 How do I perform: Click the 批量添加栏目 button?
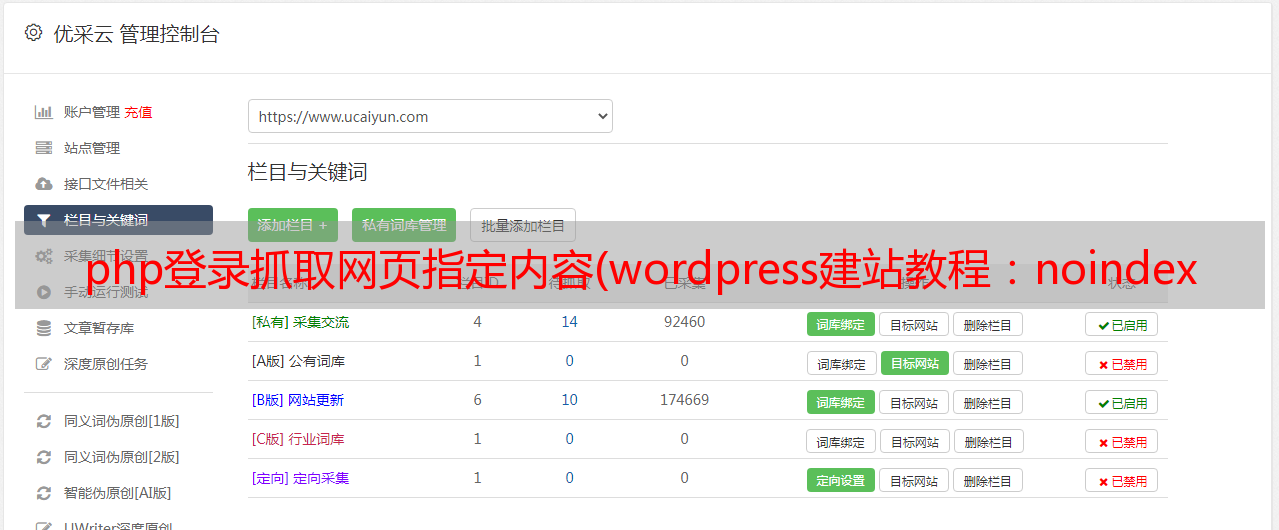point(523,225)
